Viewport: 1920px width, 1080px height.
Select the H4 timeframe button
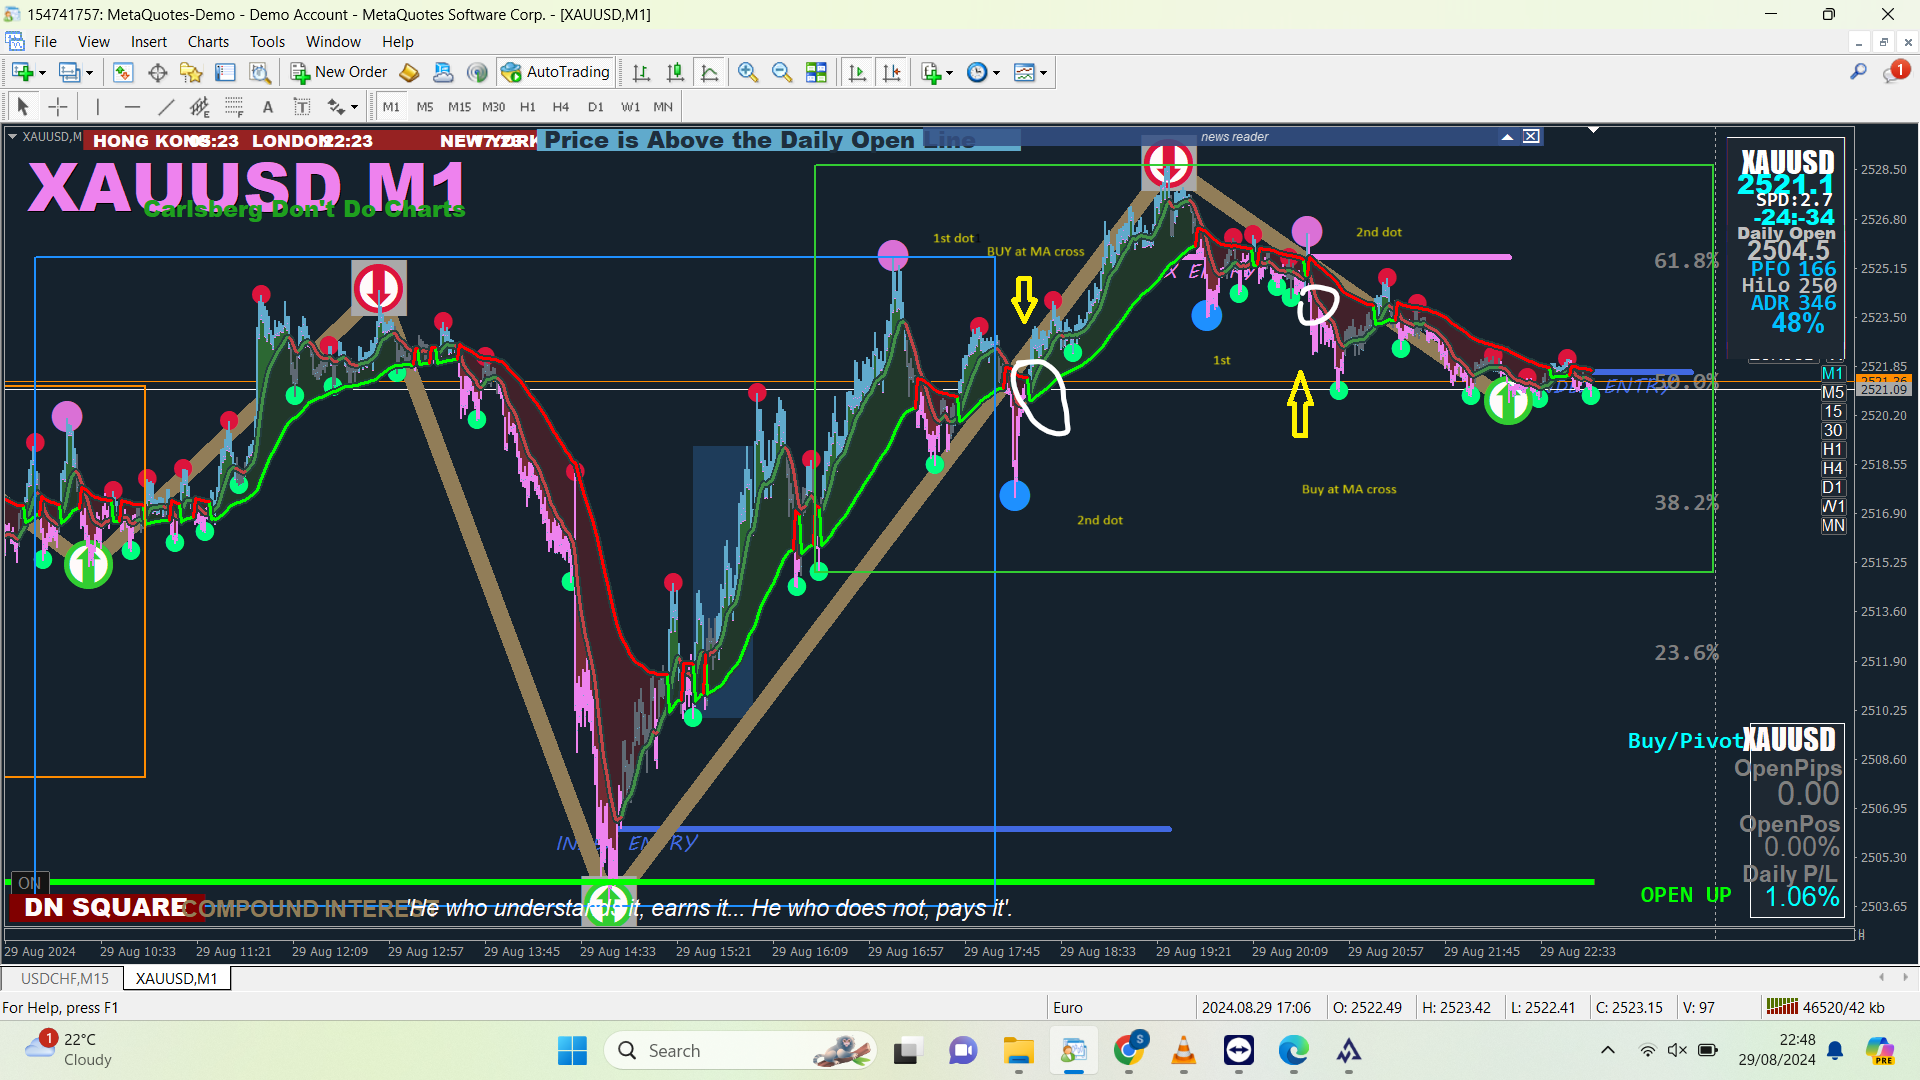tap(560, 107)
